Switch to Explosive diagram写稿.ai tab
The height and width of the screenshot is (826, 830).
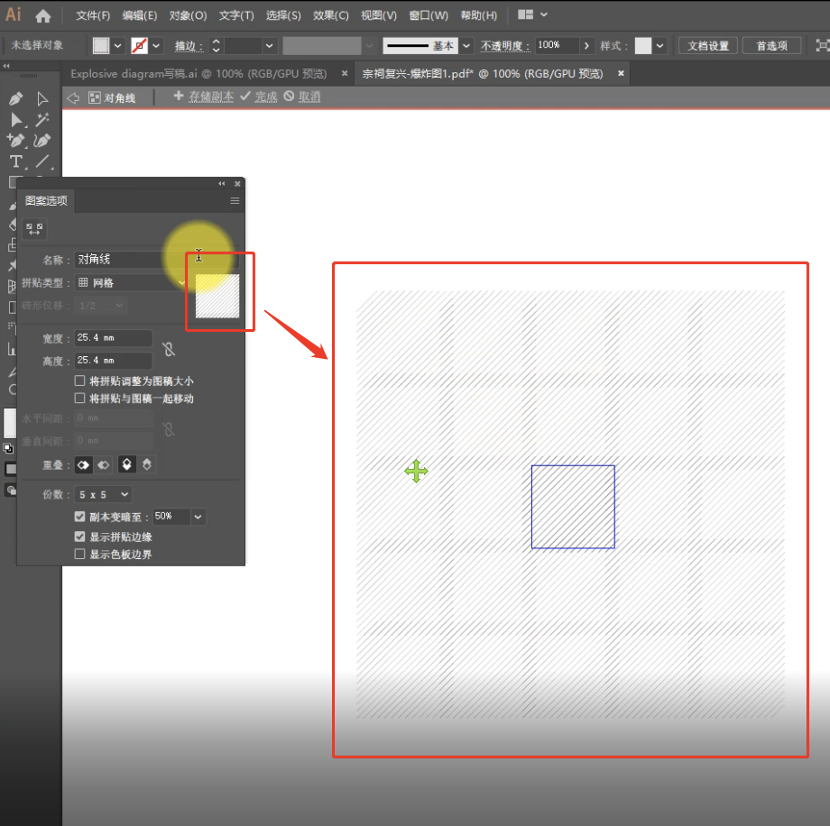coord(199,74)
